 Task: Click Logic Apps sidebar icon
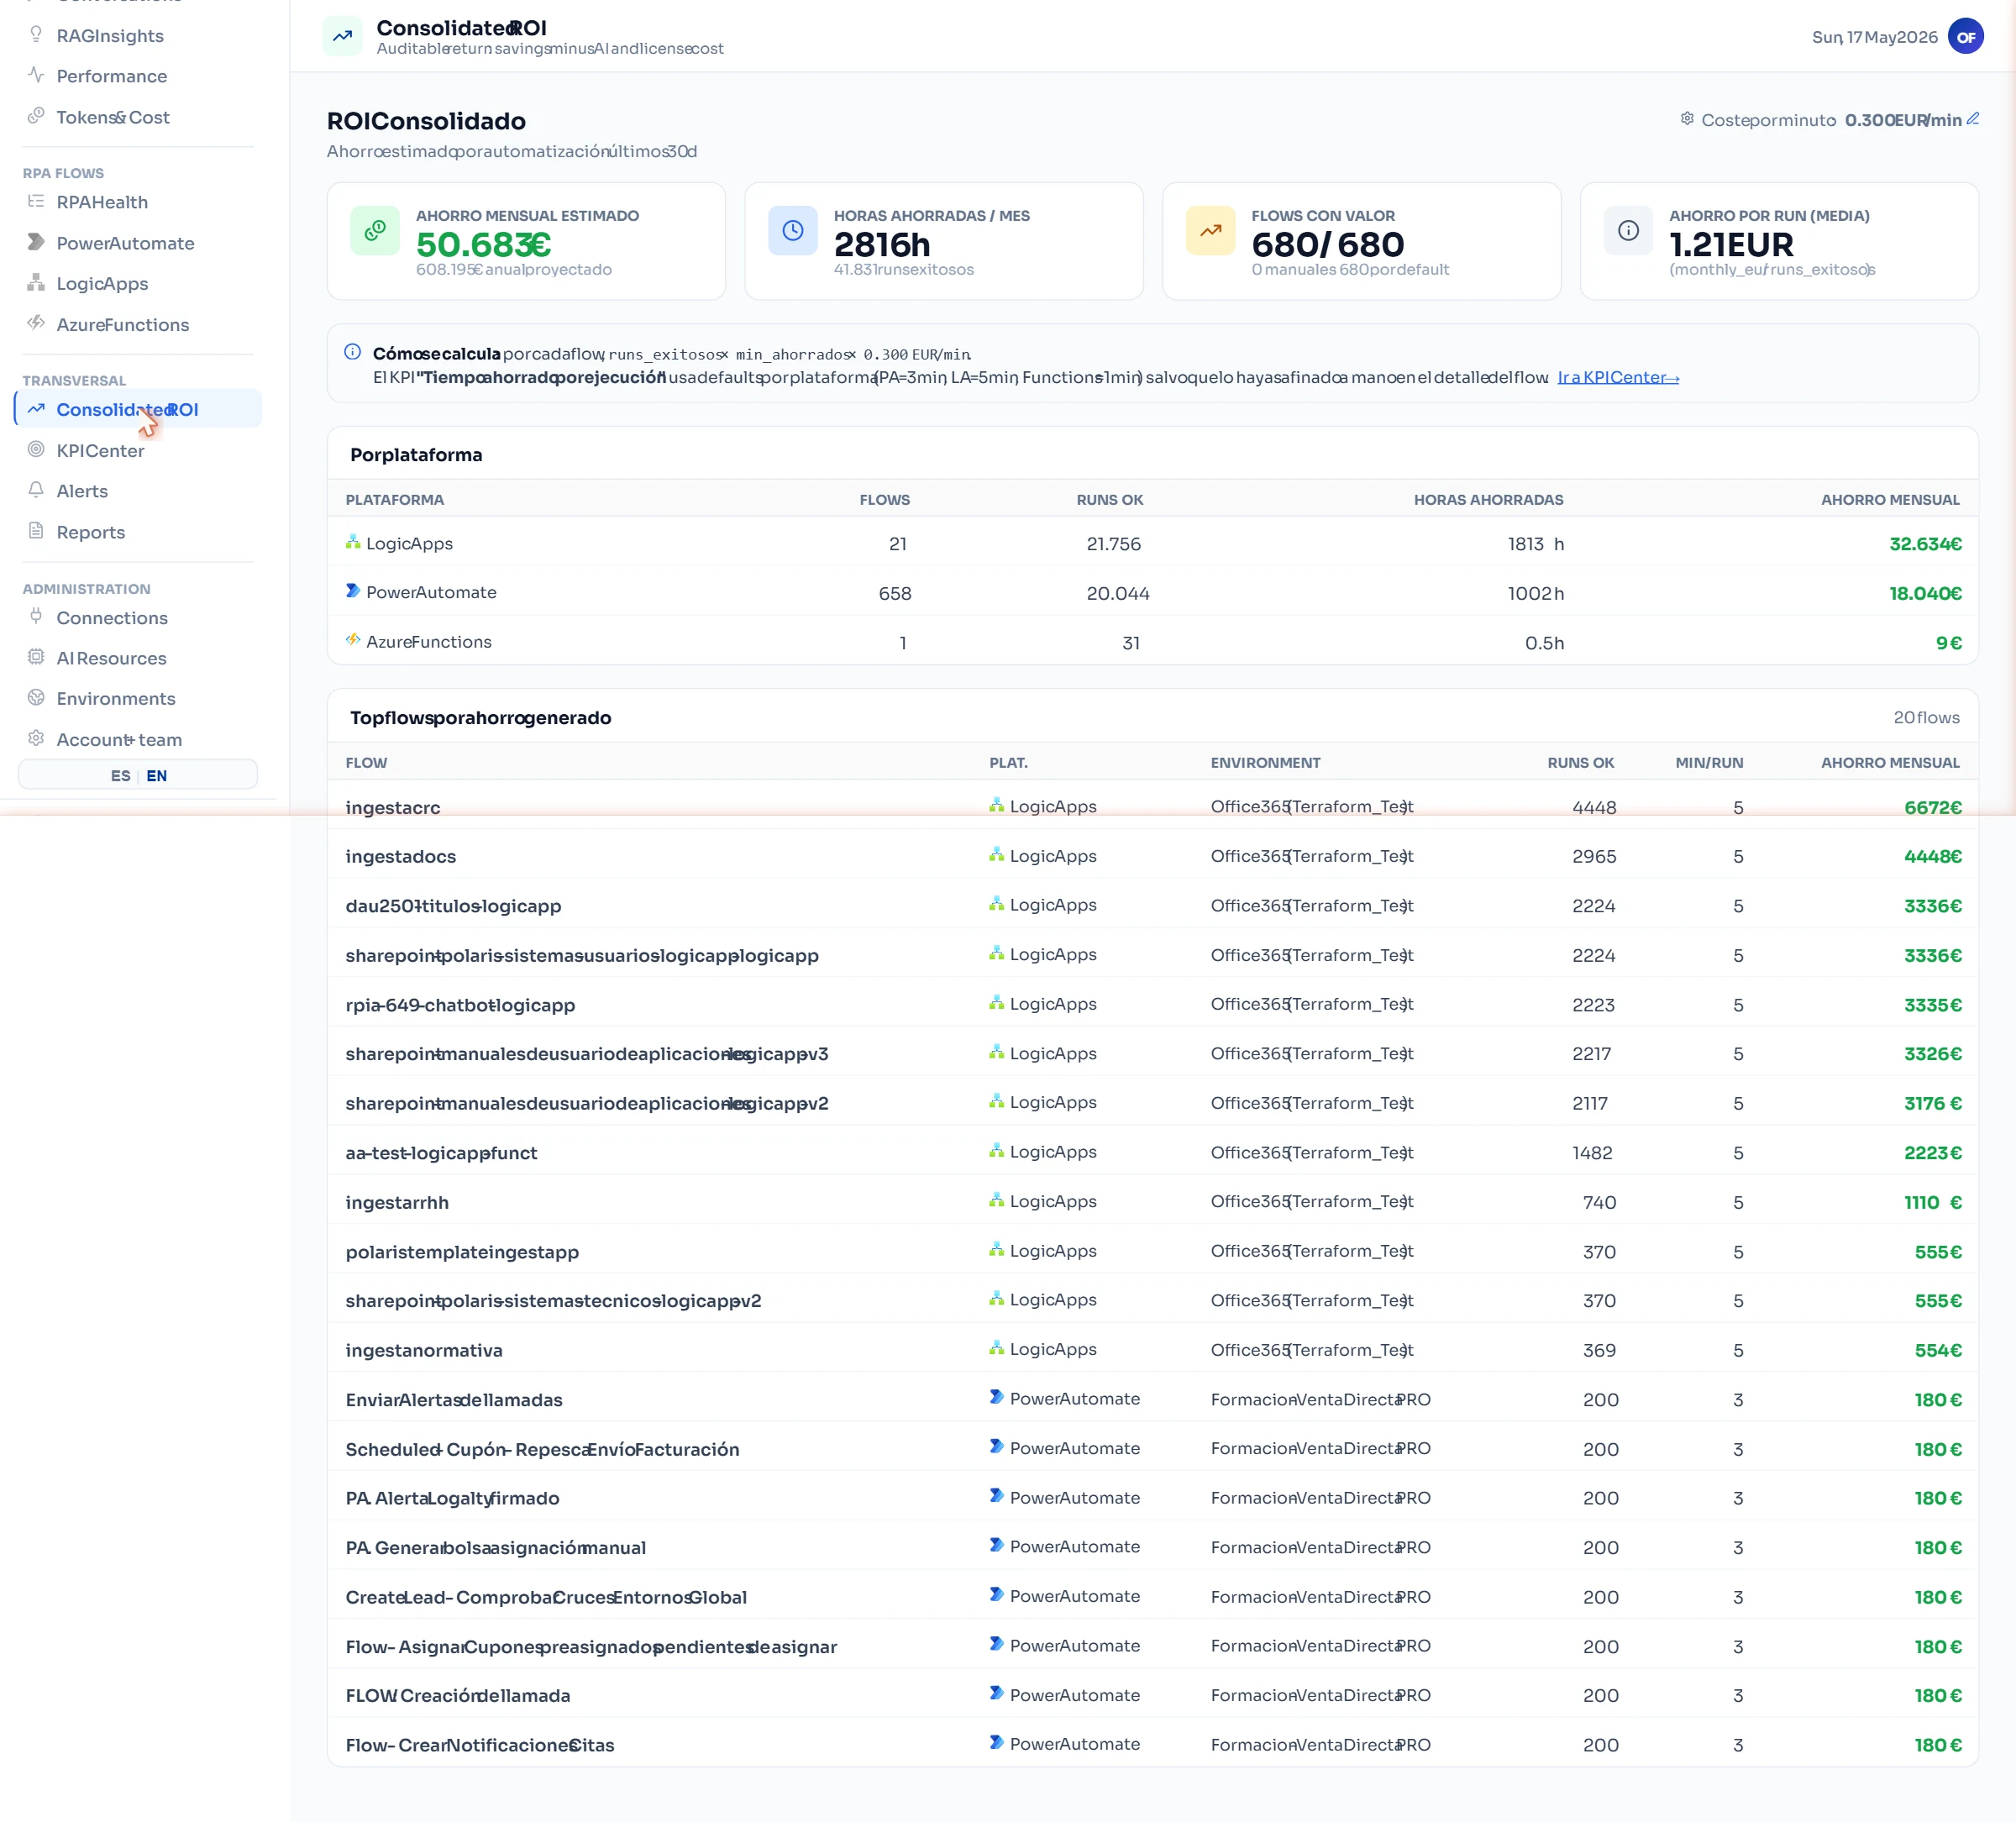36,283
